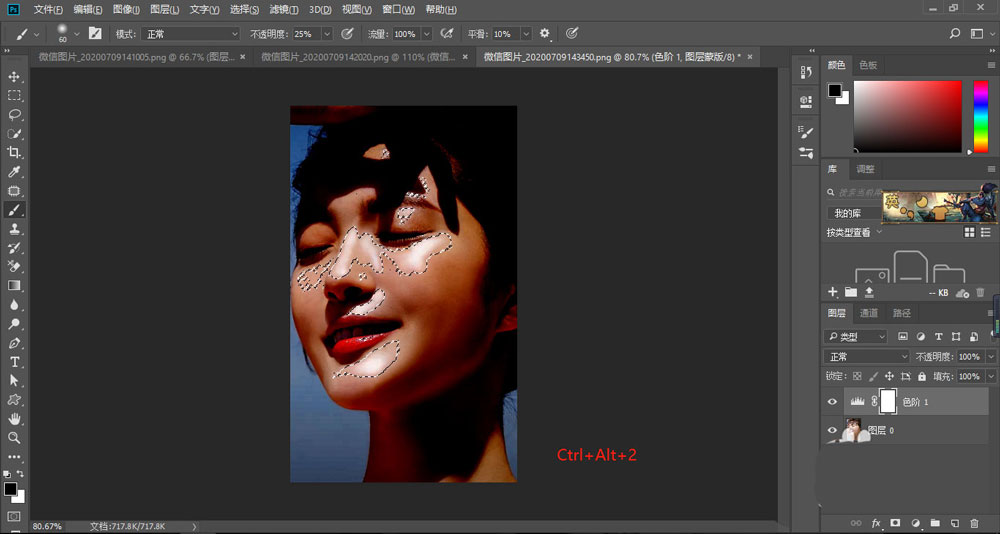Select the Horizontal Type tool
1000x534 pixels.
pos(14,361)
